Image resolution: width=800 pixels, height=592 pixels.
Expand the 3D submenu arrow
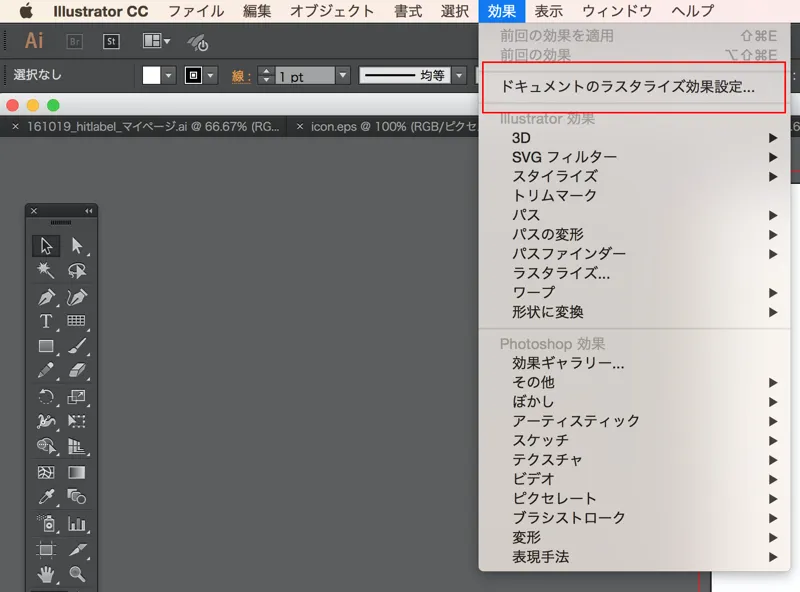point(773,138)
